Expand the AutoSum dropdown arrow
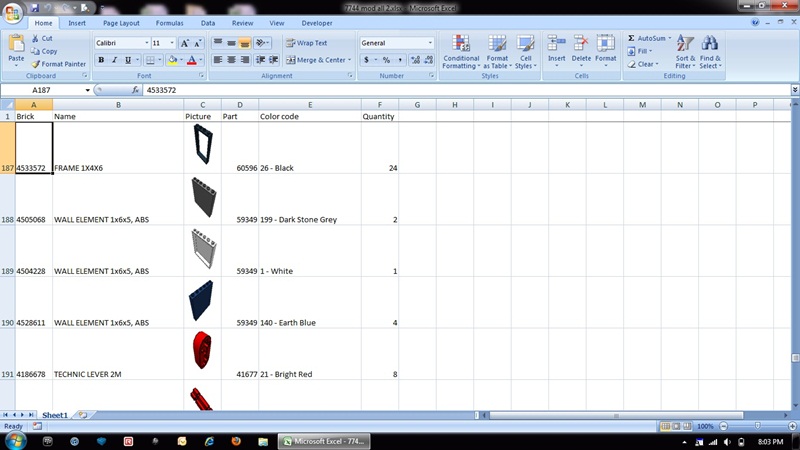 click(x=669, y=38)
